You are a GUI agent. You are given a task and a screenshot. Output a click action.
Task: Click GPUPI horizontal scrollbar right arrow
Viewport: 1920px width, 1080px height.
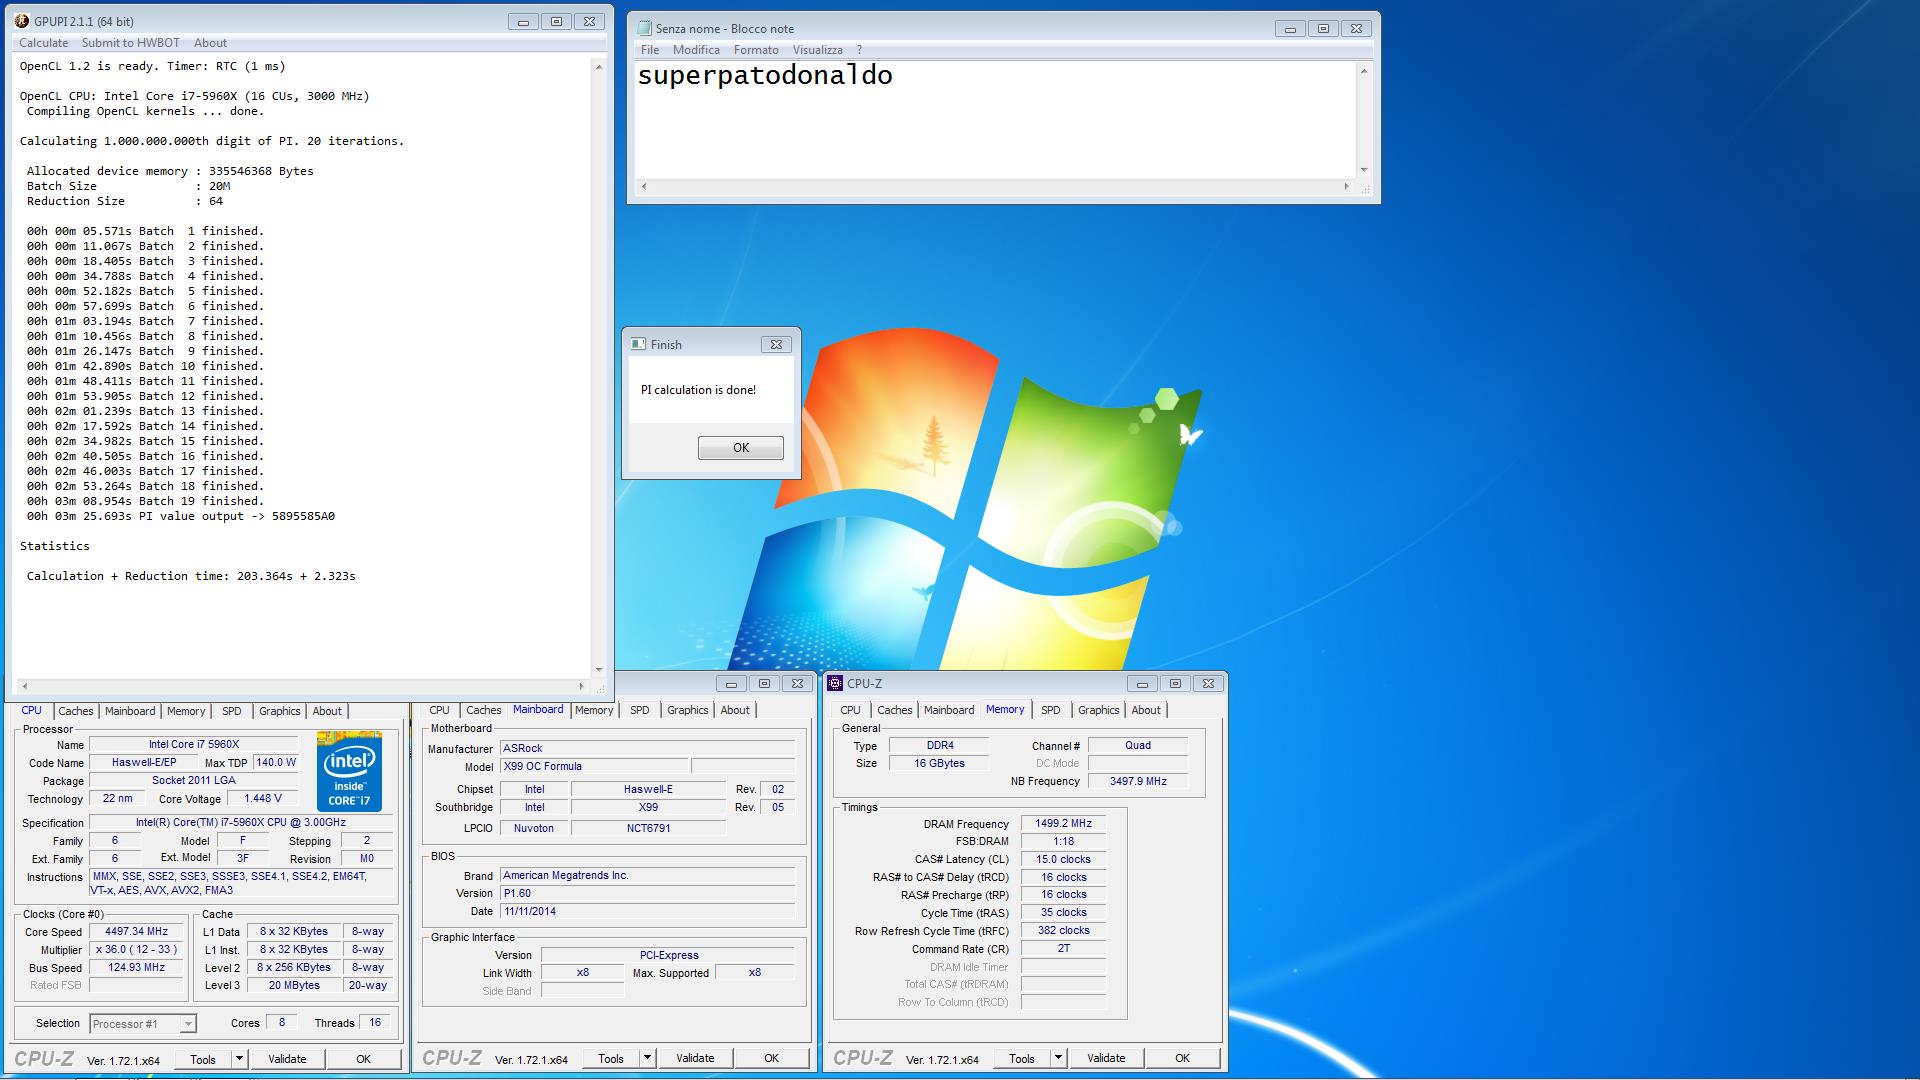tap(581, 686)
